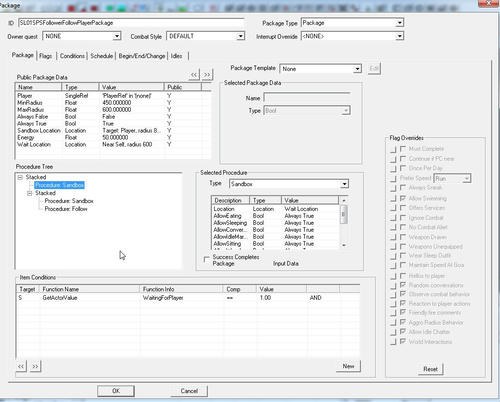
Task: Click the procedure data list scrollbar
Action: pos(344,223)
